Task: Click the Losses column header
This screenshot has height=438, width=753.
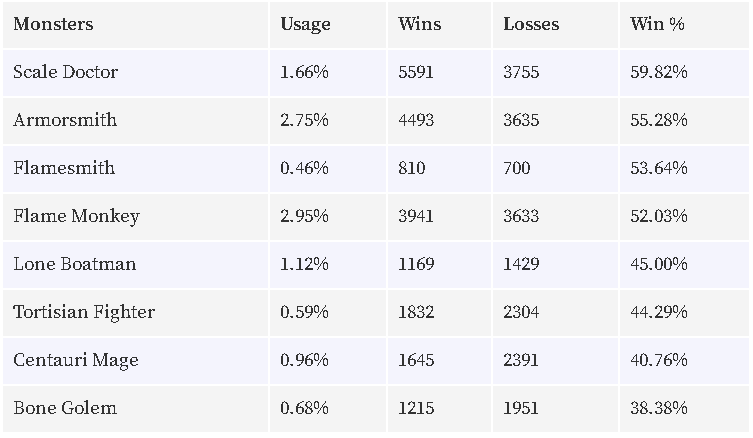Action: [531, 24]
